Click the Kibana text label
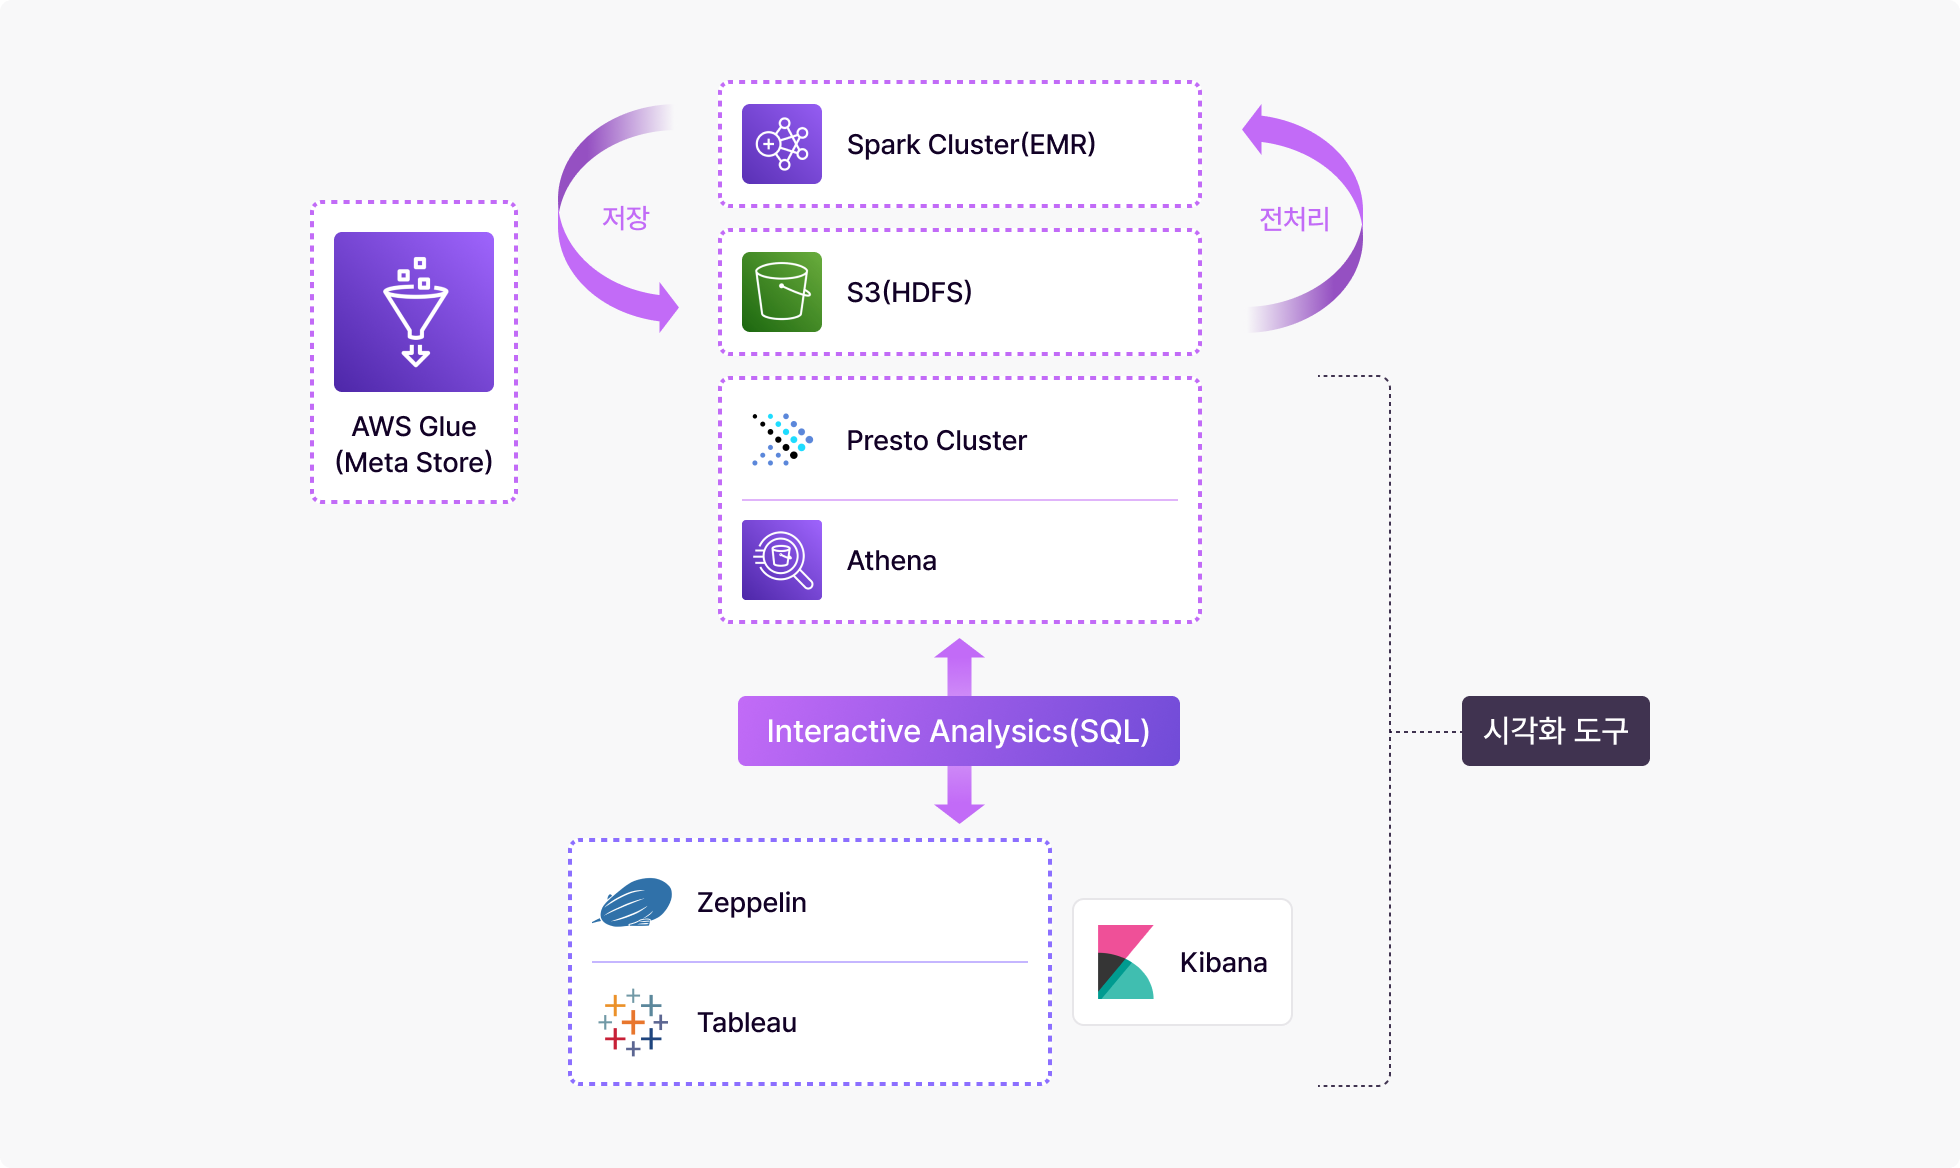Viewport: 1960px width, 1168px height. (x=1224, y=962)
